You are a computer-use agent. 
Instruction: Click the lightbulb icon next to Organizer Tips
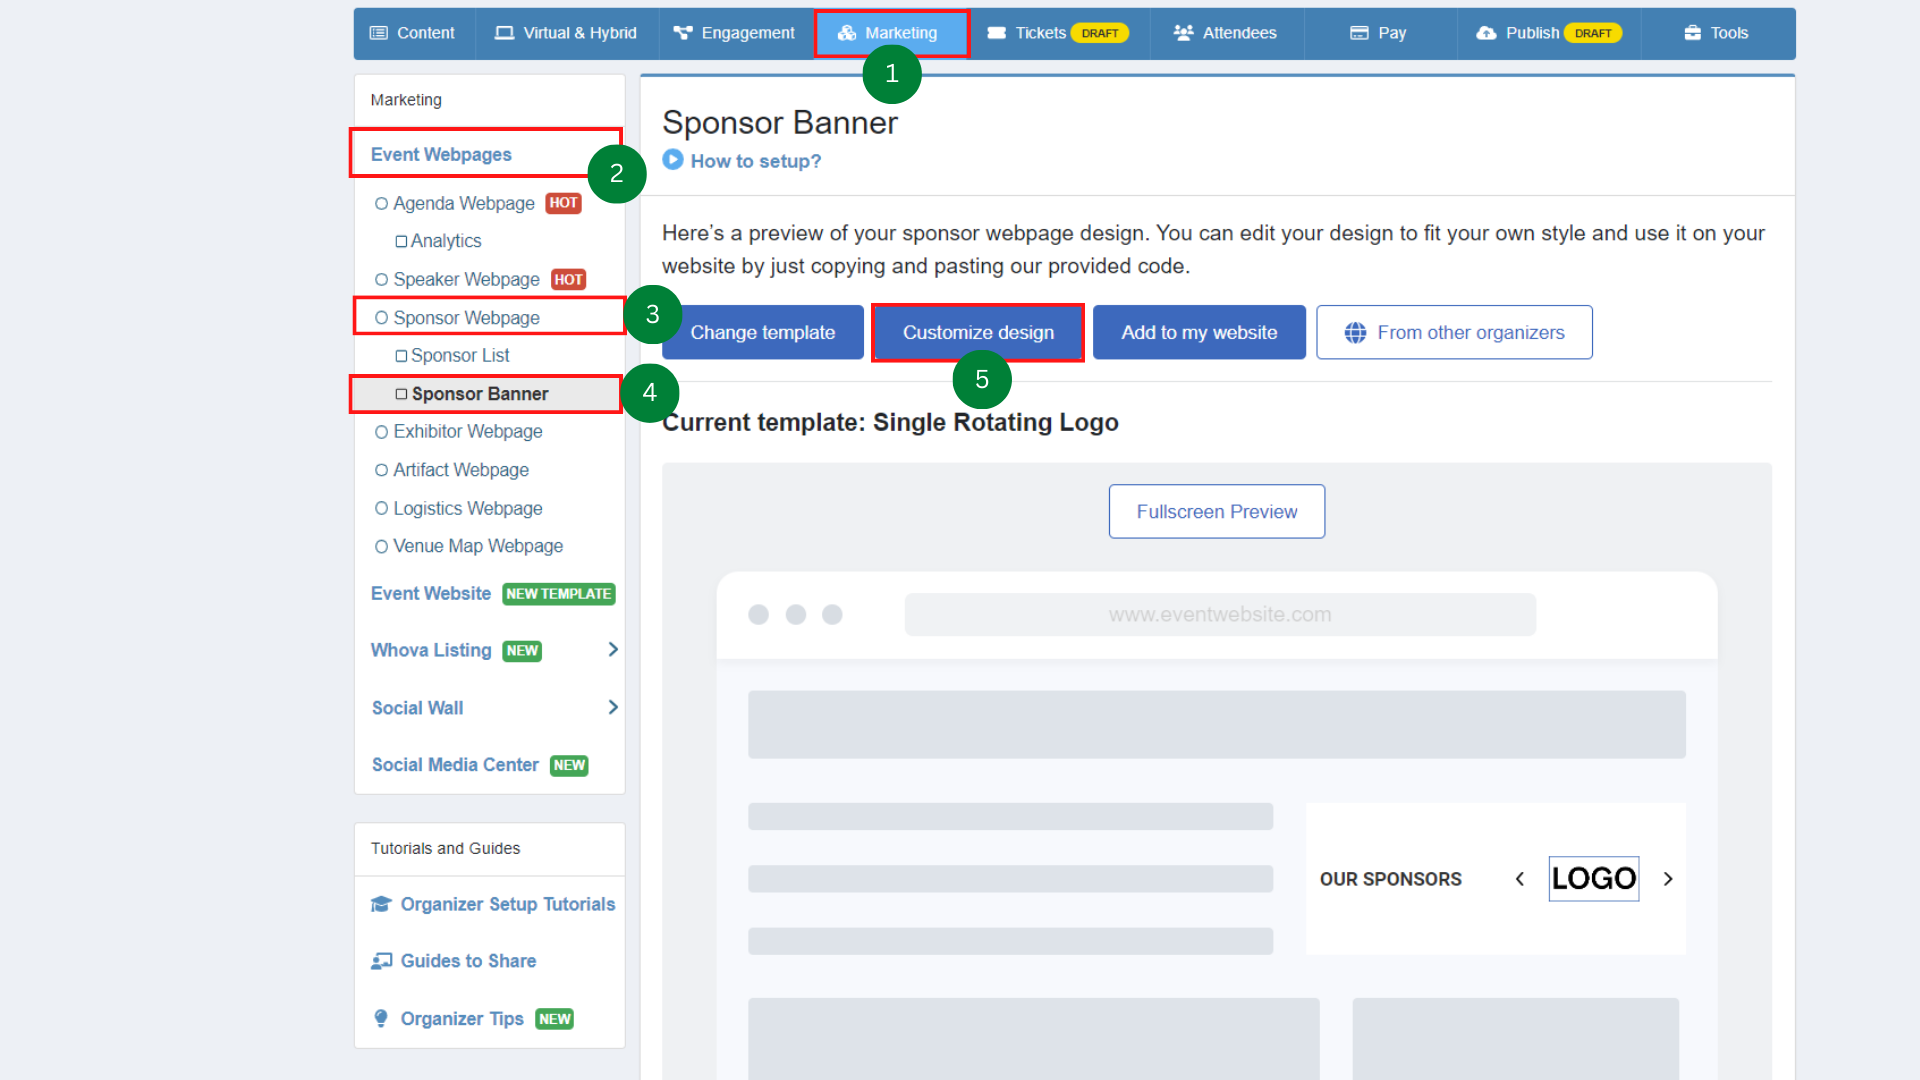380,1018
